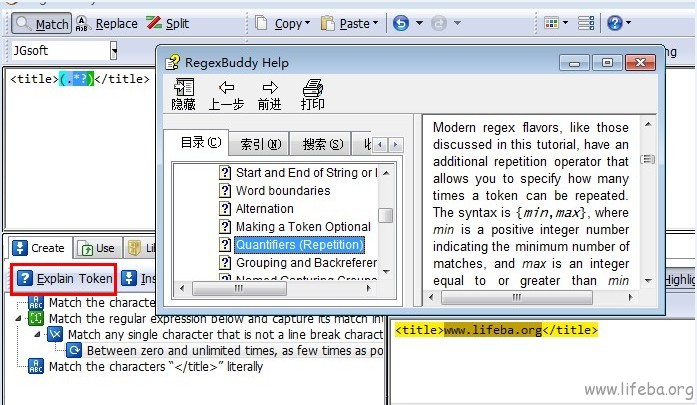Activate the Match mode button

point(41,24)
